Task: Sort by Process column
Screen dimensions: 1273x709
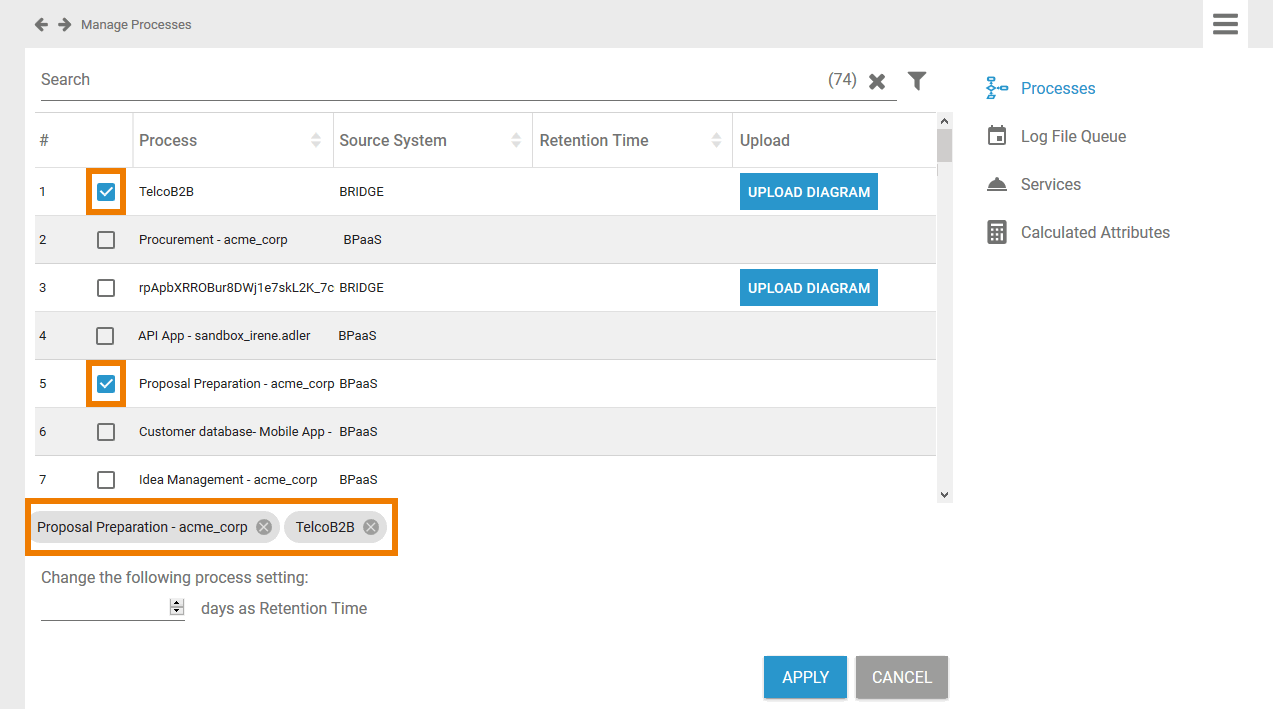Action: tap(316, 141)
